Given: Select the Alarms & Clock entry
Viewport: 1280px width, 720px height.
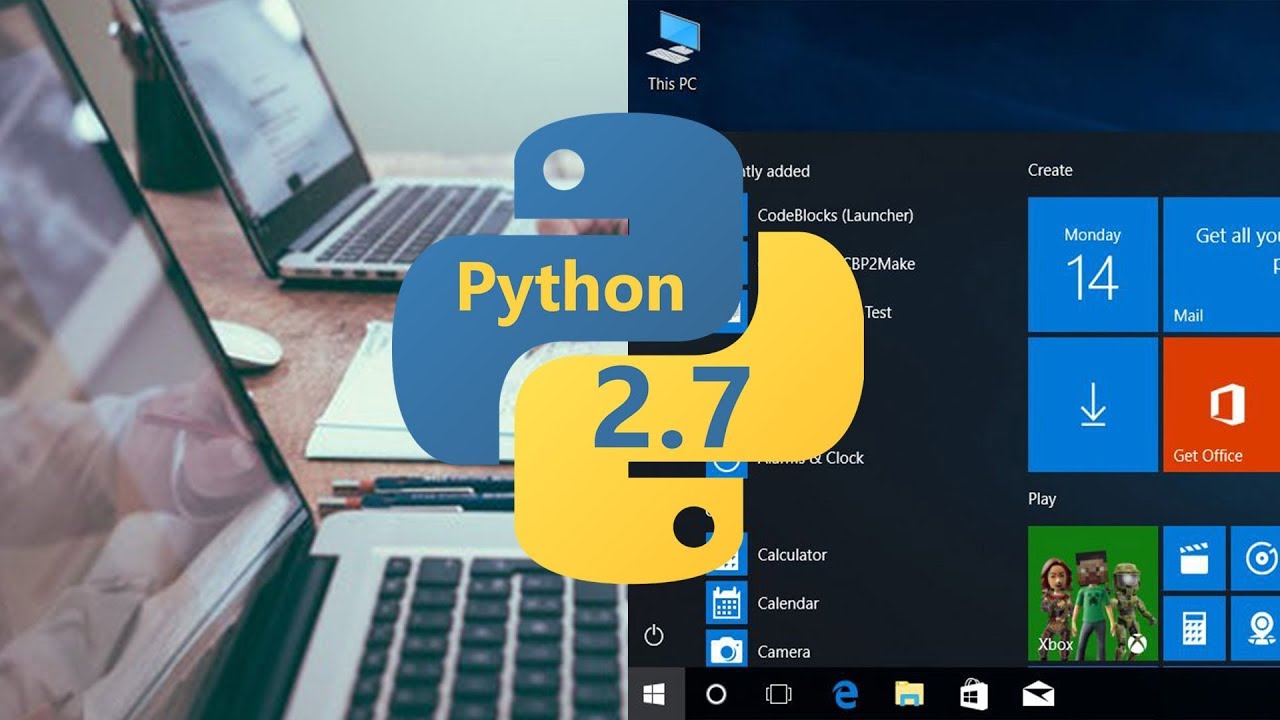Looking at the screenshot, I should pos(812,458).
